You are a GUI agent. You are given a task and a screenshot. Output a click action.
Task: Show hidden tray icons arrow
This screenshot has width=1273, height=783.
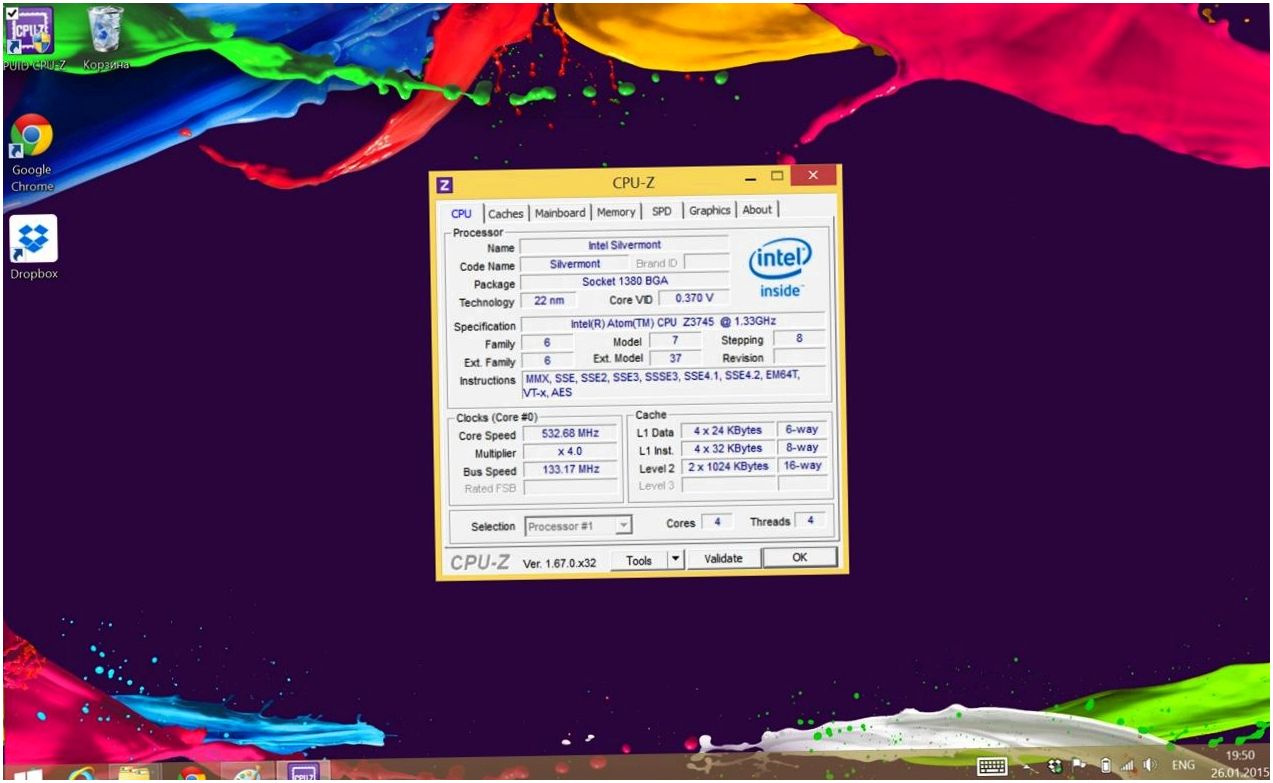(1027, 767)
